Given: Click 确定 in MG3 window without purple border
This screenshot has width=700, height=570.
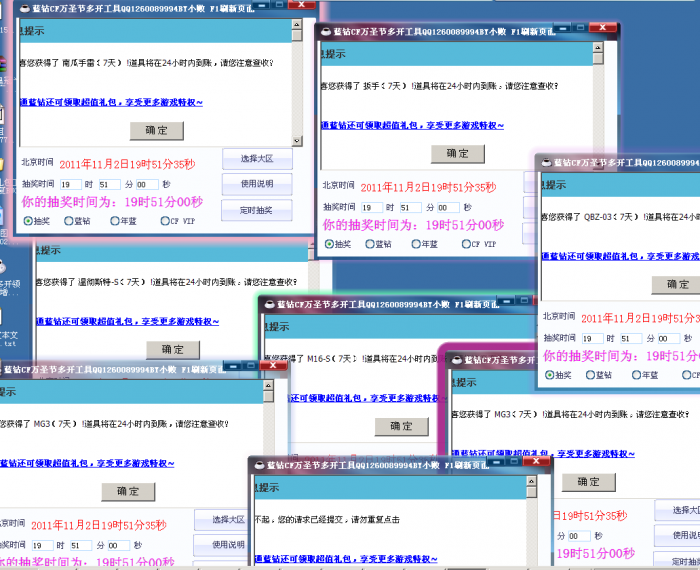Looking at the screenshot, I should [x=128, y=491].
